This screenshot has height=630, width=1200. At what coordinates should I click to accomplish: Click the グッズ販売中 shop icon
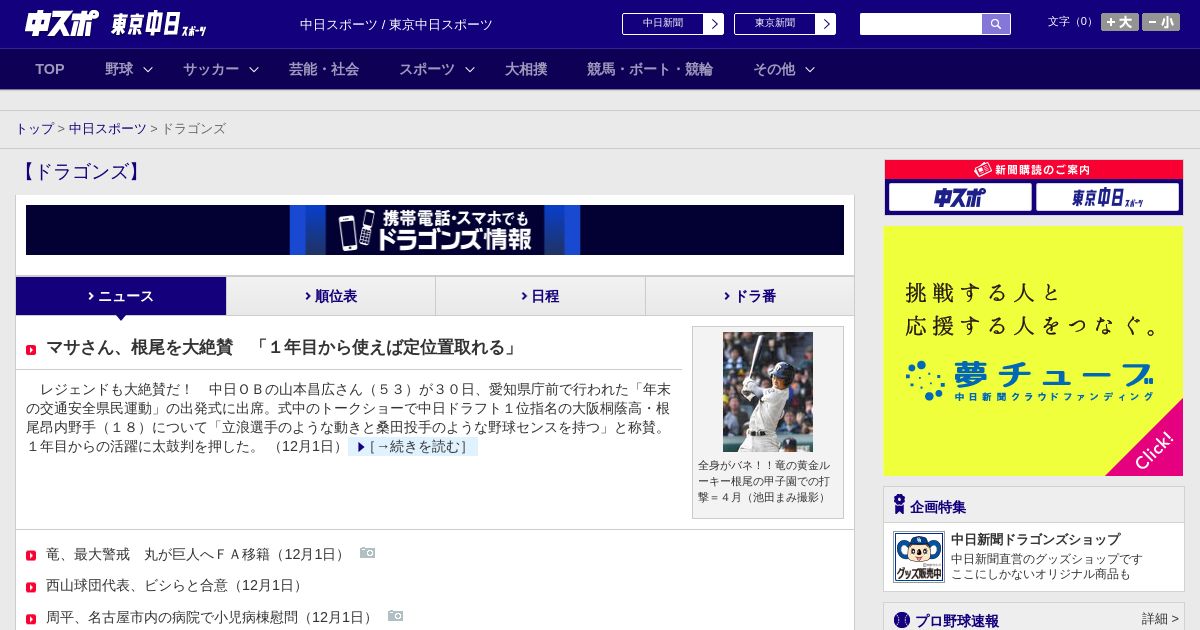coord(919,557)
